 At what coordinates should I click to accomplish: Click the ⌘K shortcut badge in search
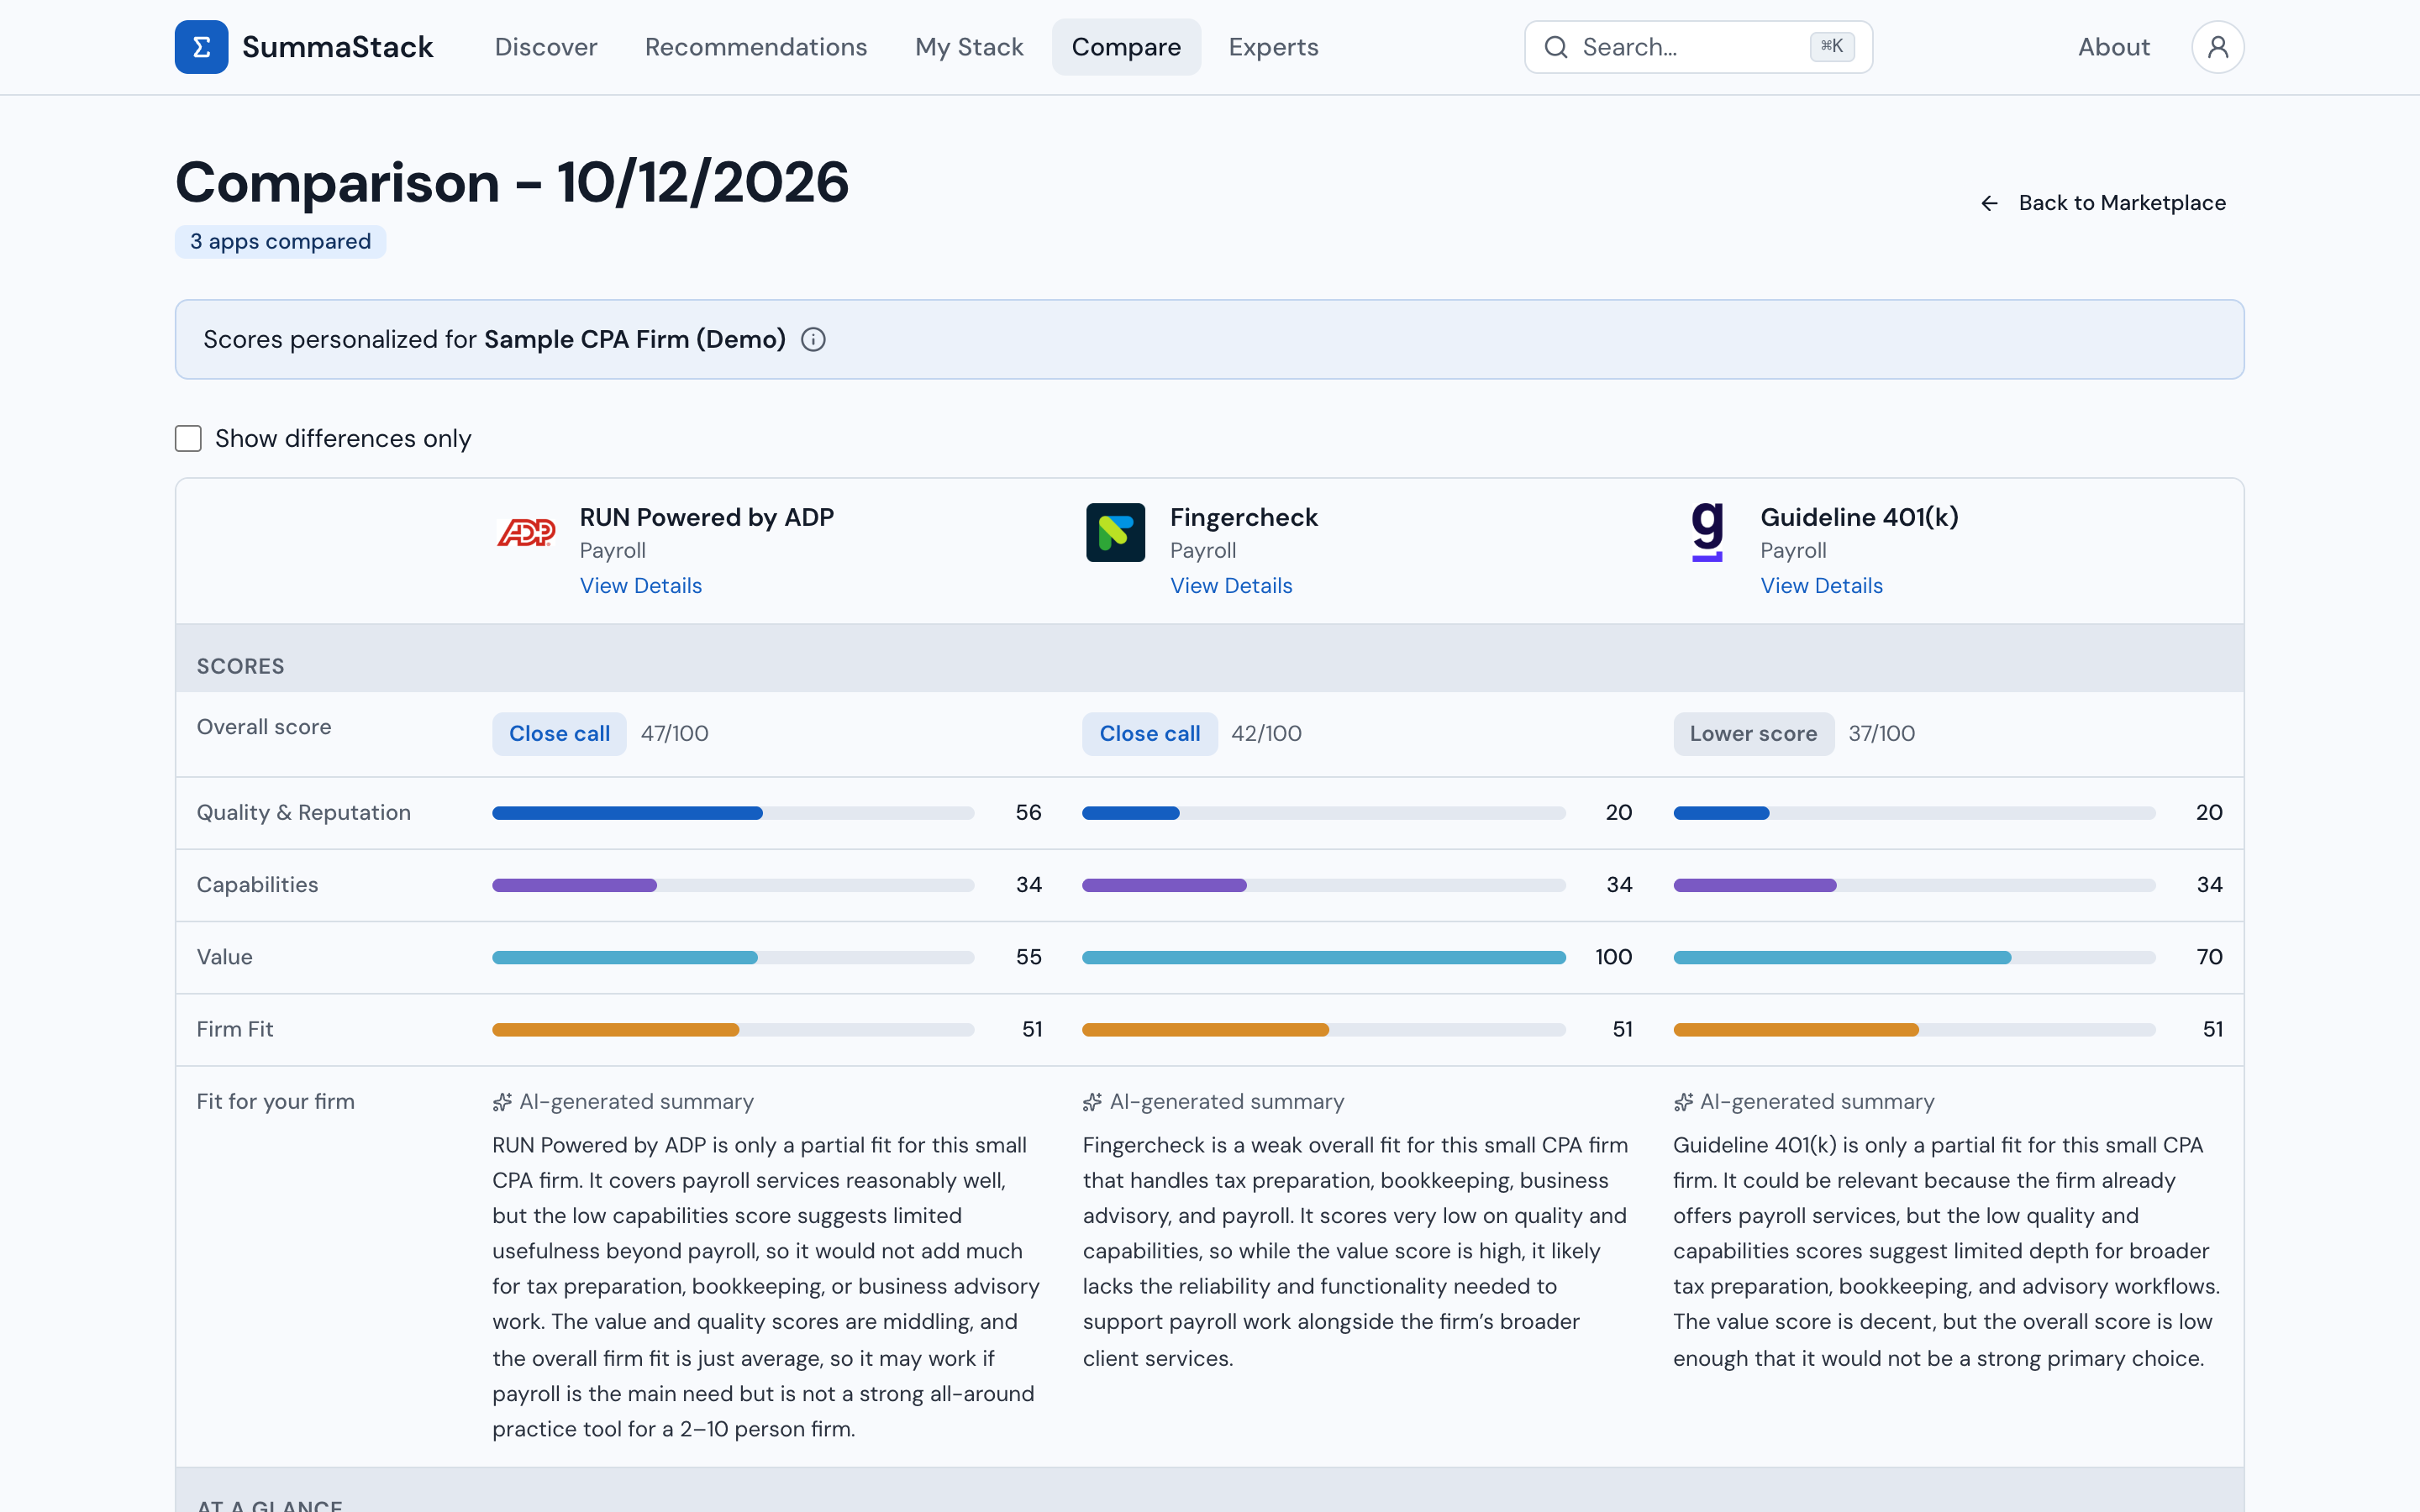pyautogui.click(x=1831, y=46)
